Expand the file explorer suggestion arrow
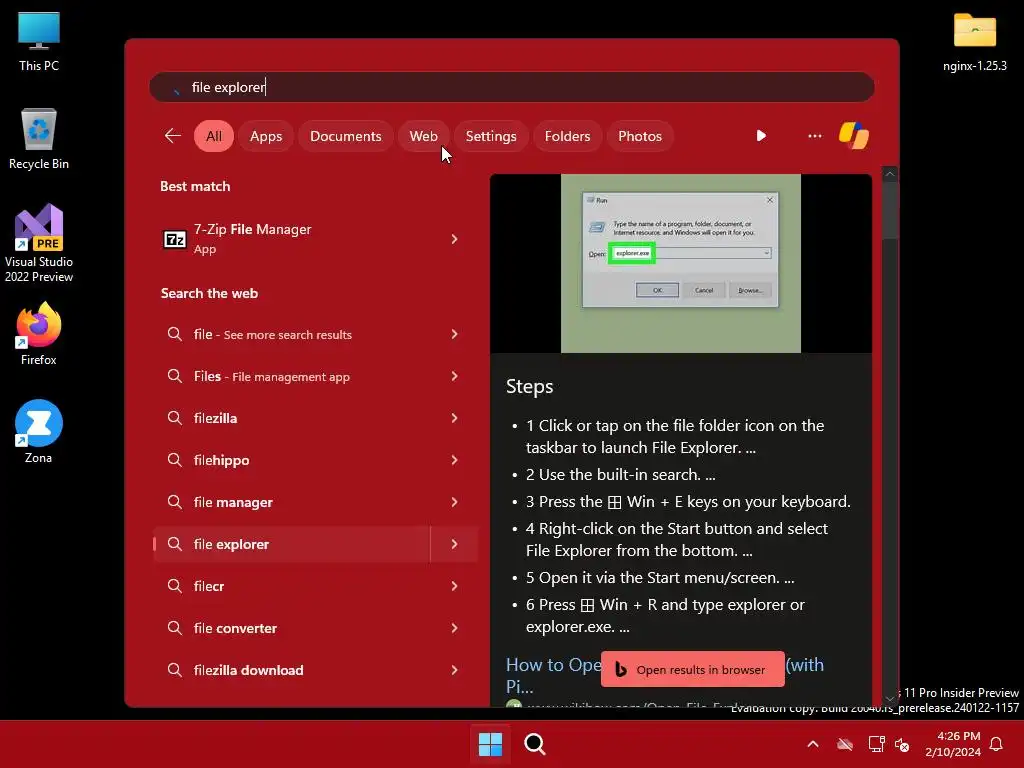This screenshot has height=768, width=1024. 455,544
